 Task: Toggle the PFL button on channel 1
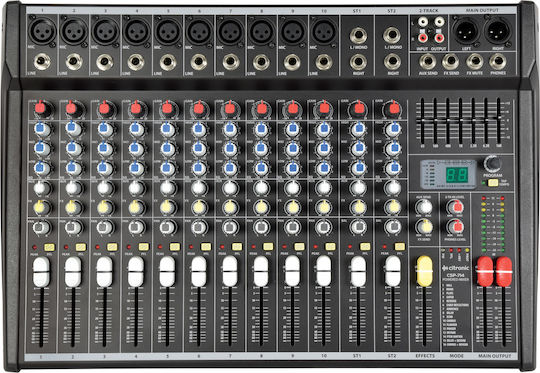click(49, 247)
